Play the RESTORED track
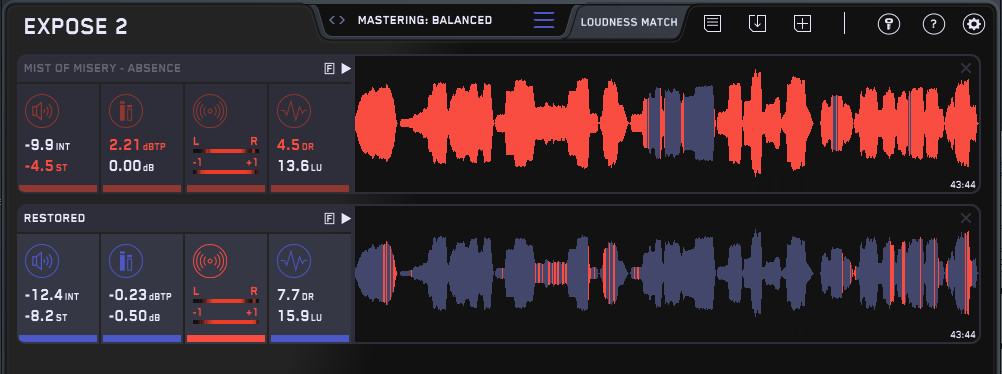This screenshot has height=374, width=1002. point(346,219)
